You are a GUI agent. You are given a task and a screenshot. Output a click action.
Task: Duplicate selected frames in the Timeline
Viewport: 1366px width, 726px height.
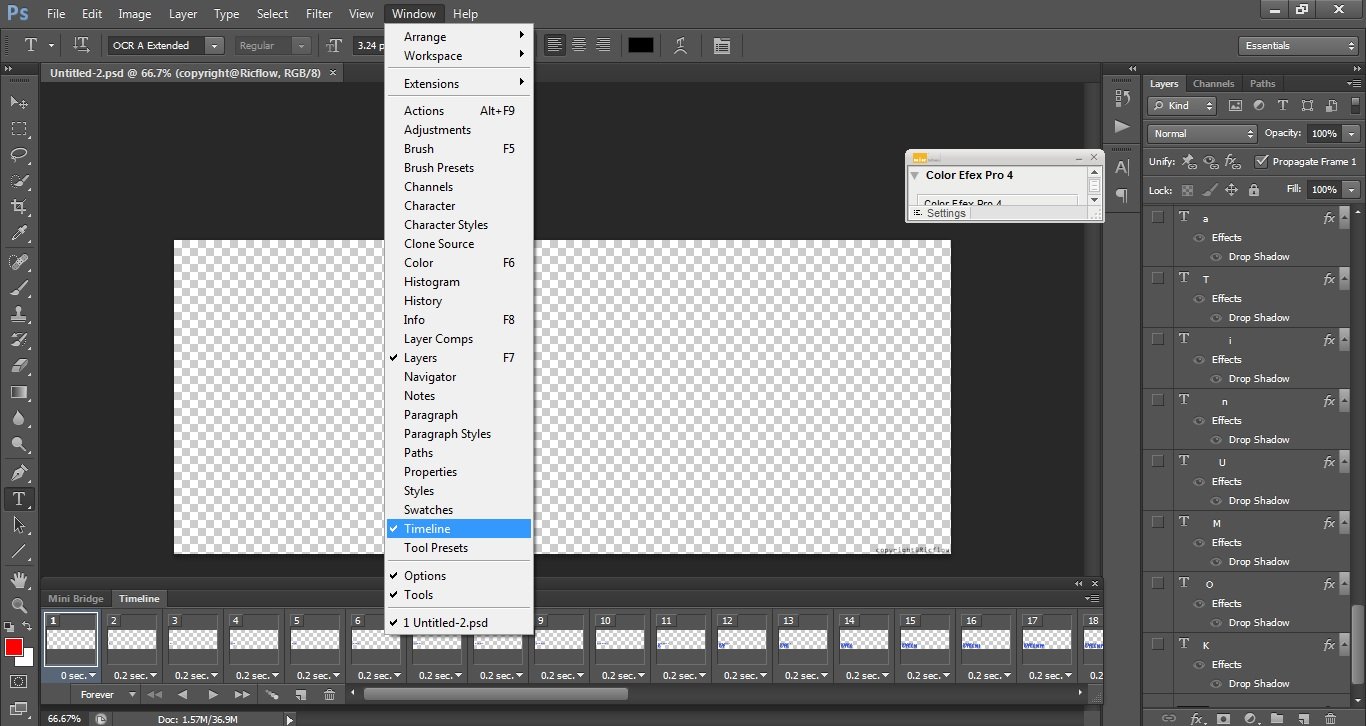(301, 695)
